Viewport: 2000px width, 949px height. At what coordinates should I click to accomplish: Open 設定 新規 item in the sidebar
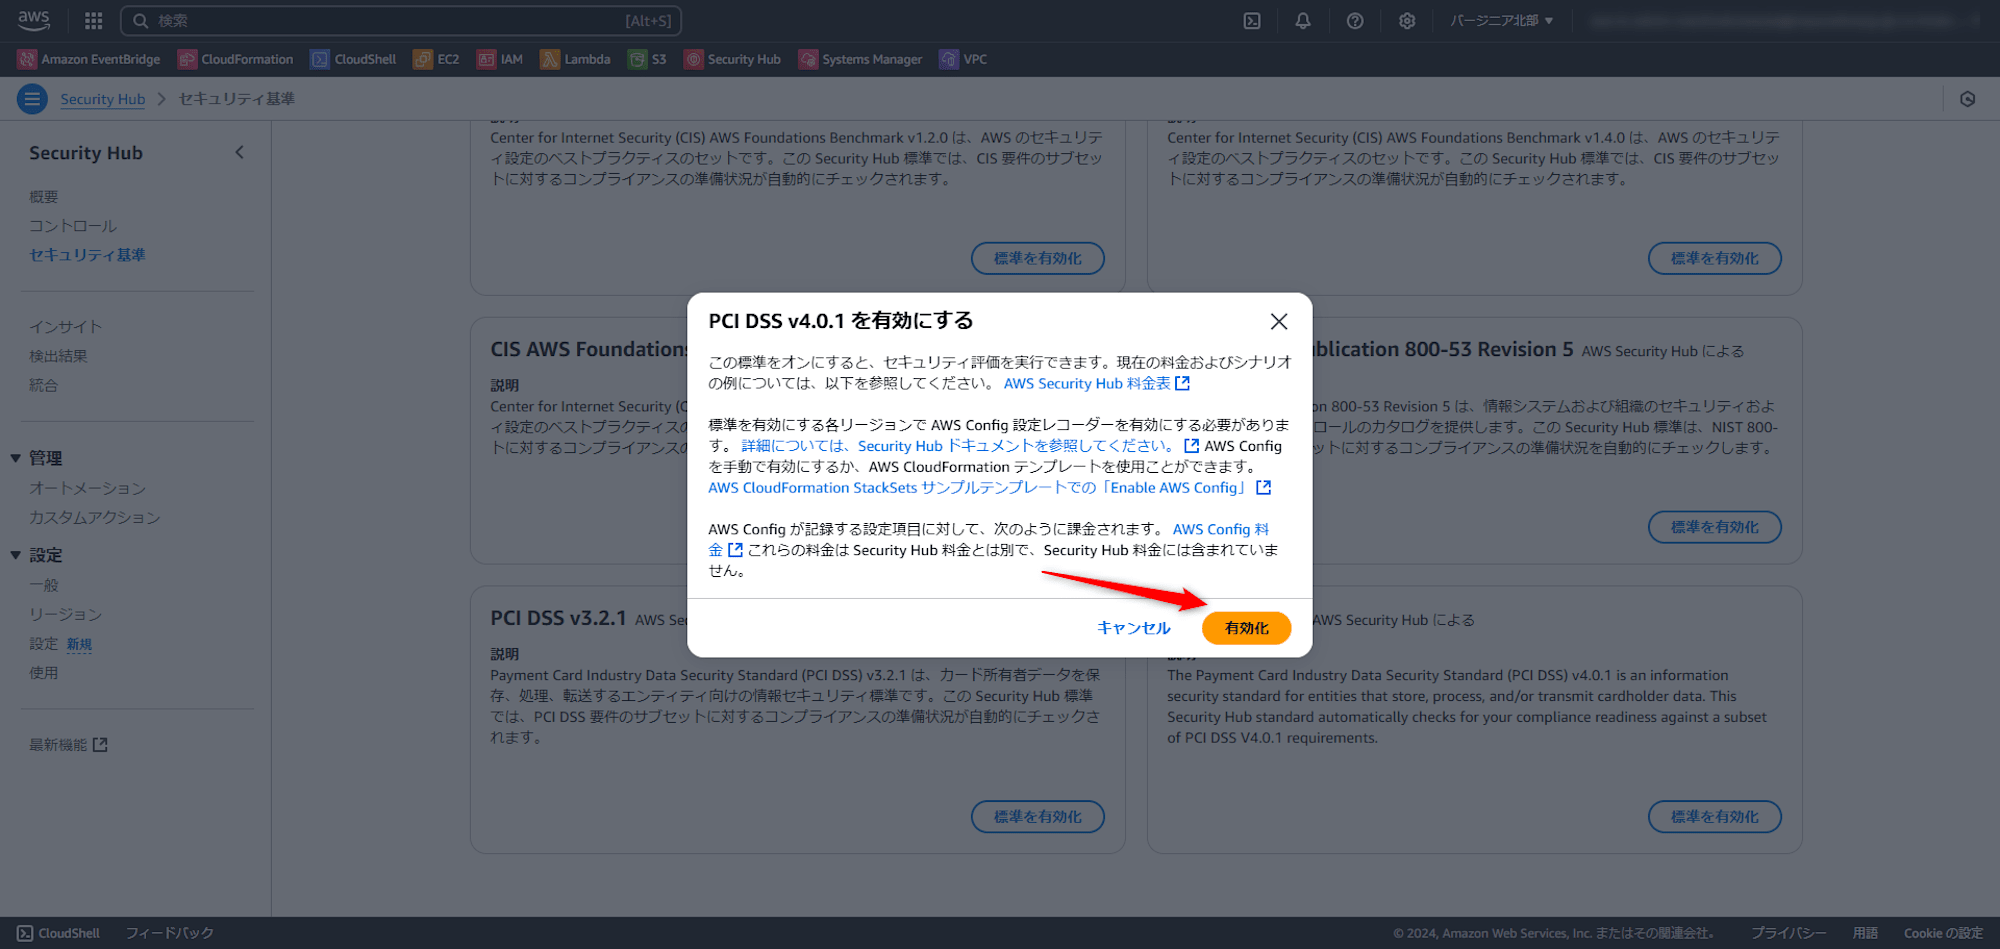[61, 644]
